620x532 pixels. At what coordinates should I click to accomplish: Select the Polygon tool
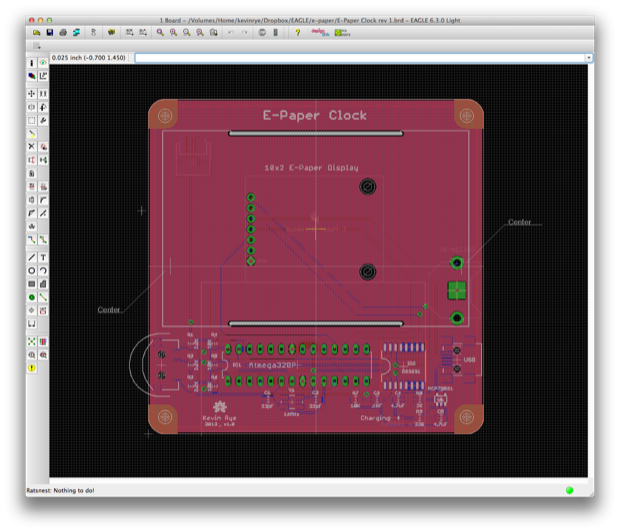(x=43, y=284)
